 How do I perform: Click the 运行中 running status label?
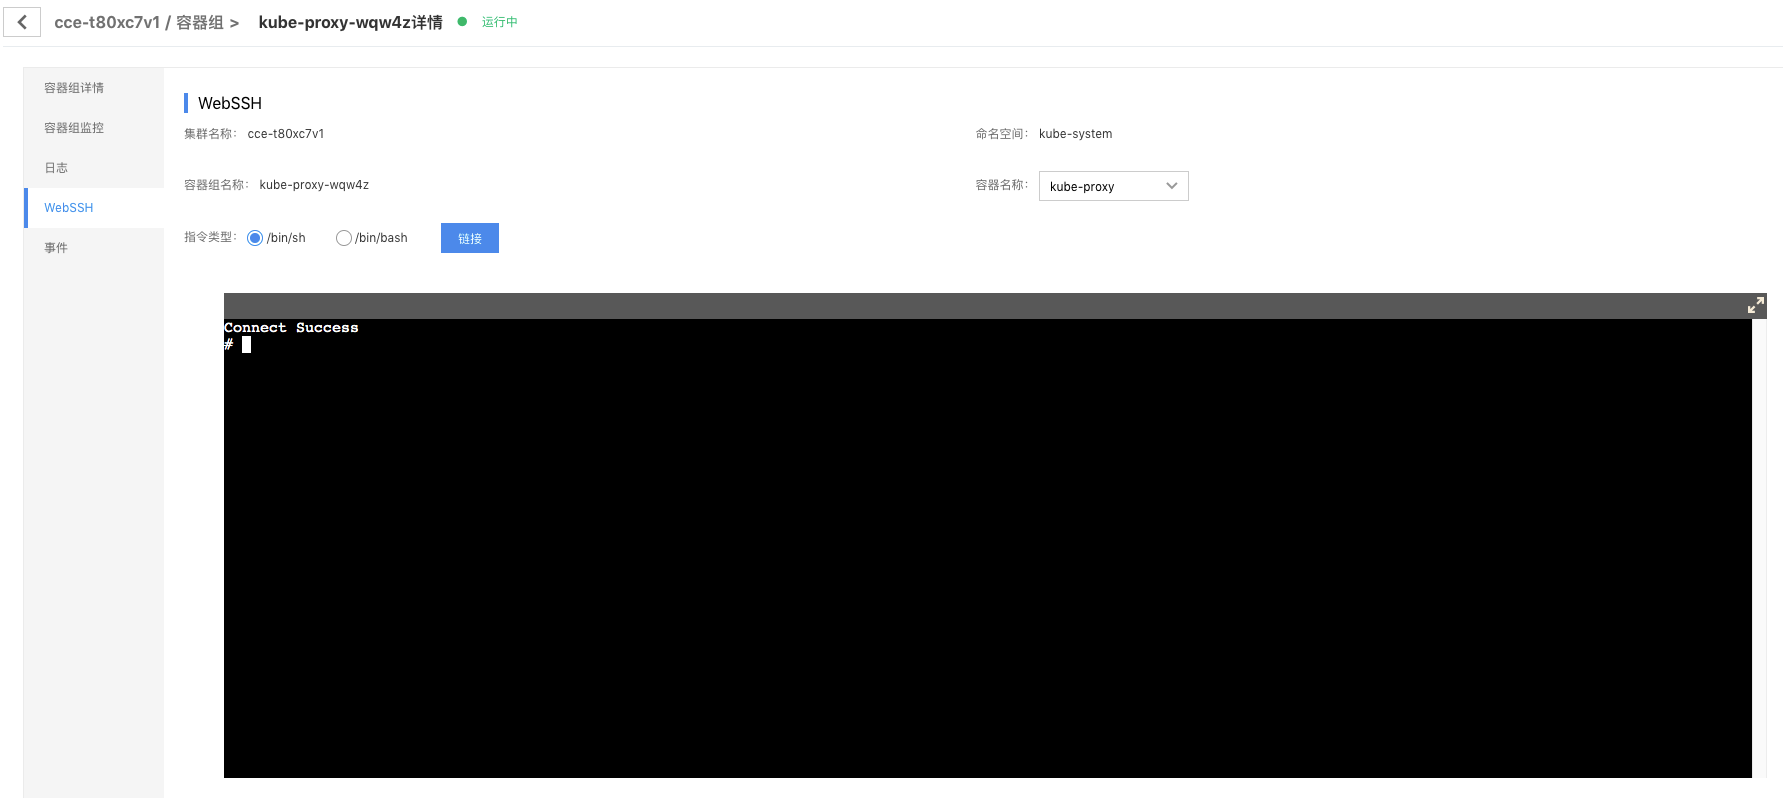pos(499,22)
